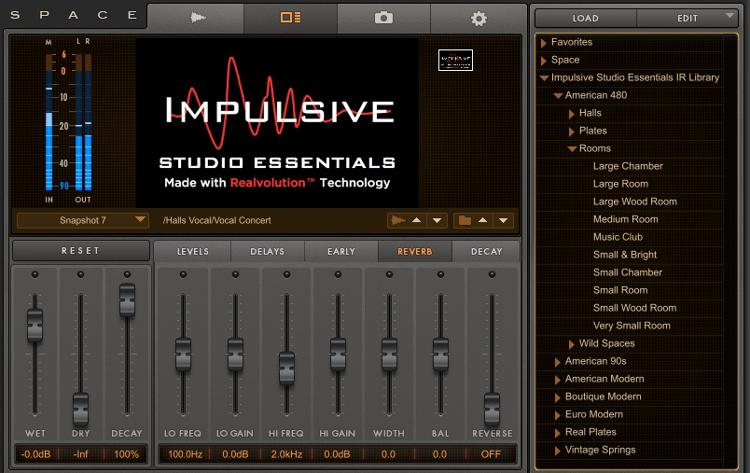
Task: Click the LOAD button
Action: [x=585, y=18]
